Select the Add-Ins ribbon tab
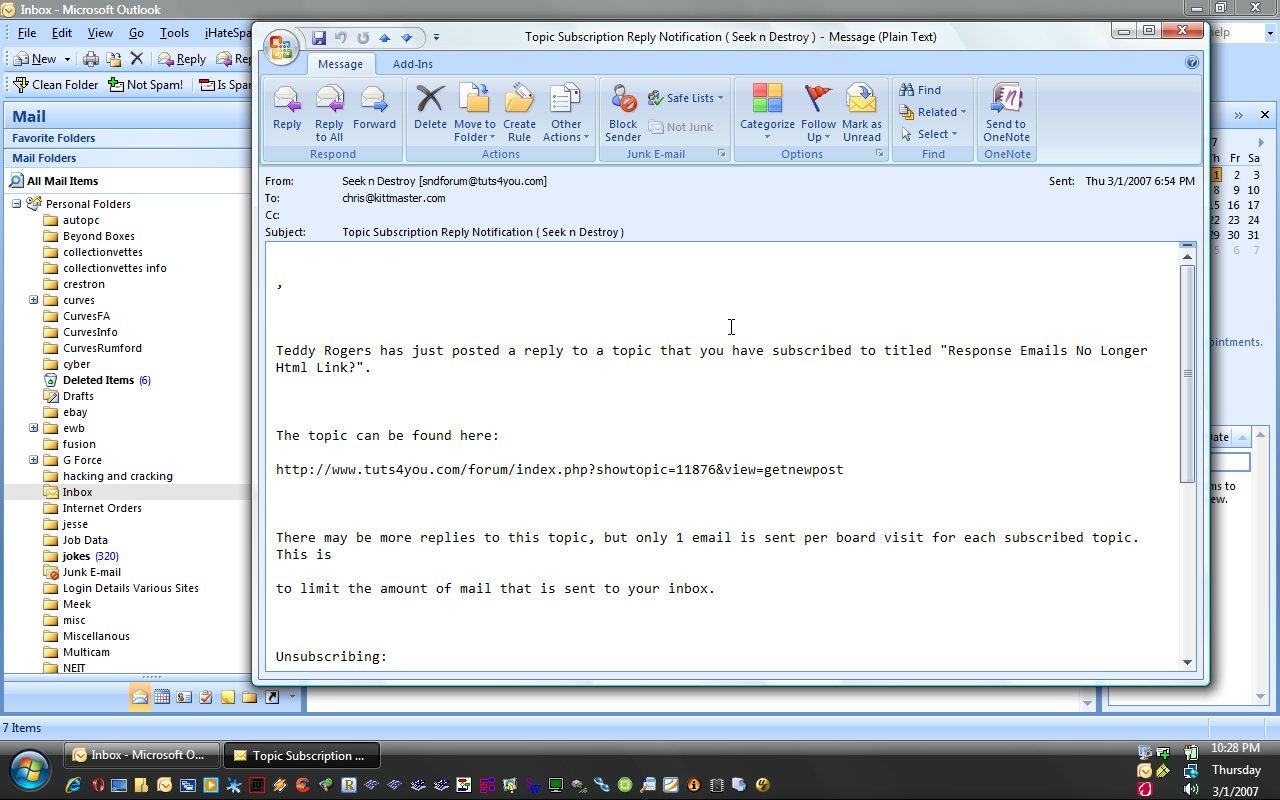This screenshot has height=800, width=1280. click(x=412, y=64)
